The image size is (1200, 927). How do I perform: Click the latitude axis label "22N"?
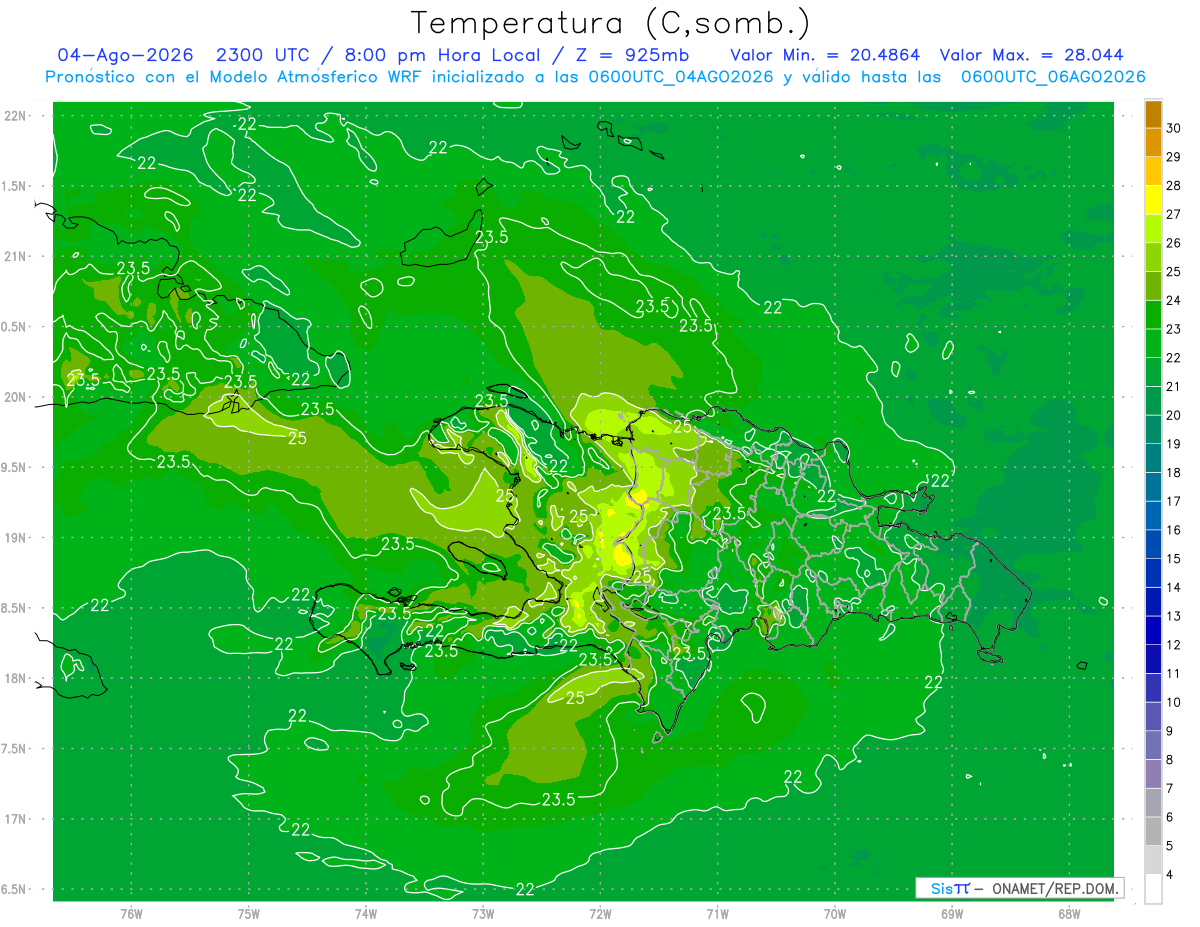coord(17,115)
